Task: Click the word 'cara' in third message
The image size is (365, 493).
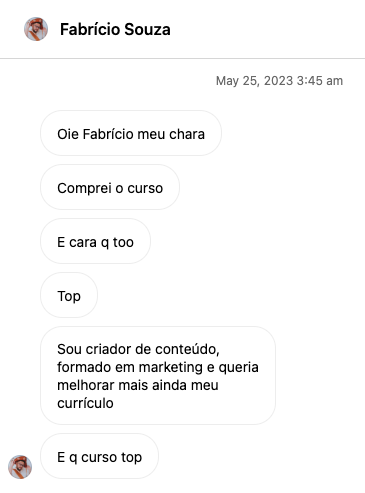Action: tap(83, 242)
